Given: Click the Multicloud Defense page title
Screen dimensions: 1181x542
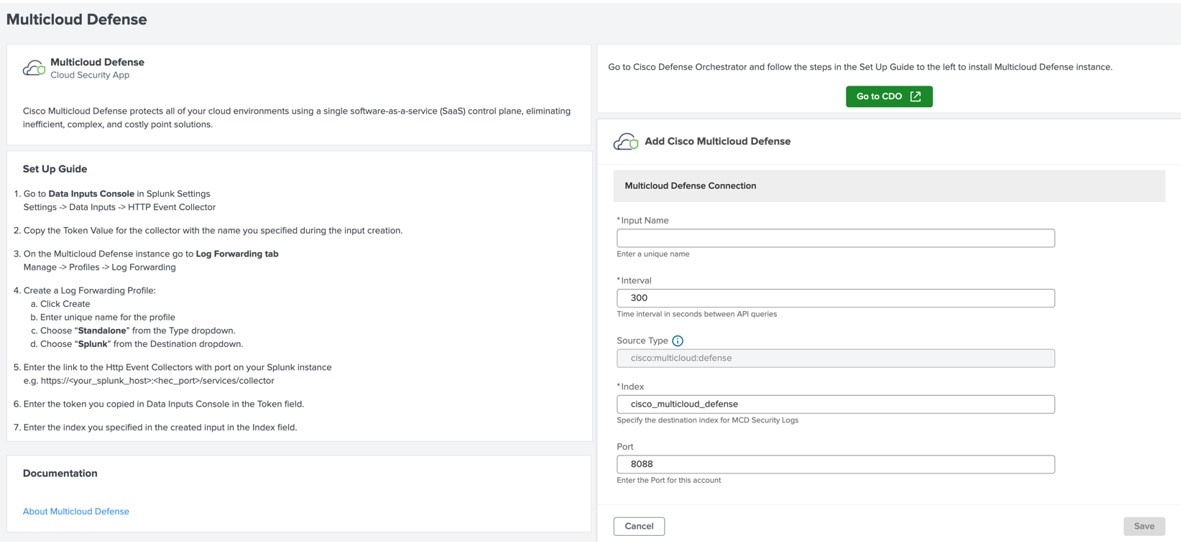Looking at the screenshot, I should point(77,19).
